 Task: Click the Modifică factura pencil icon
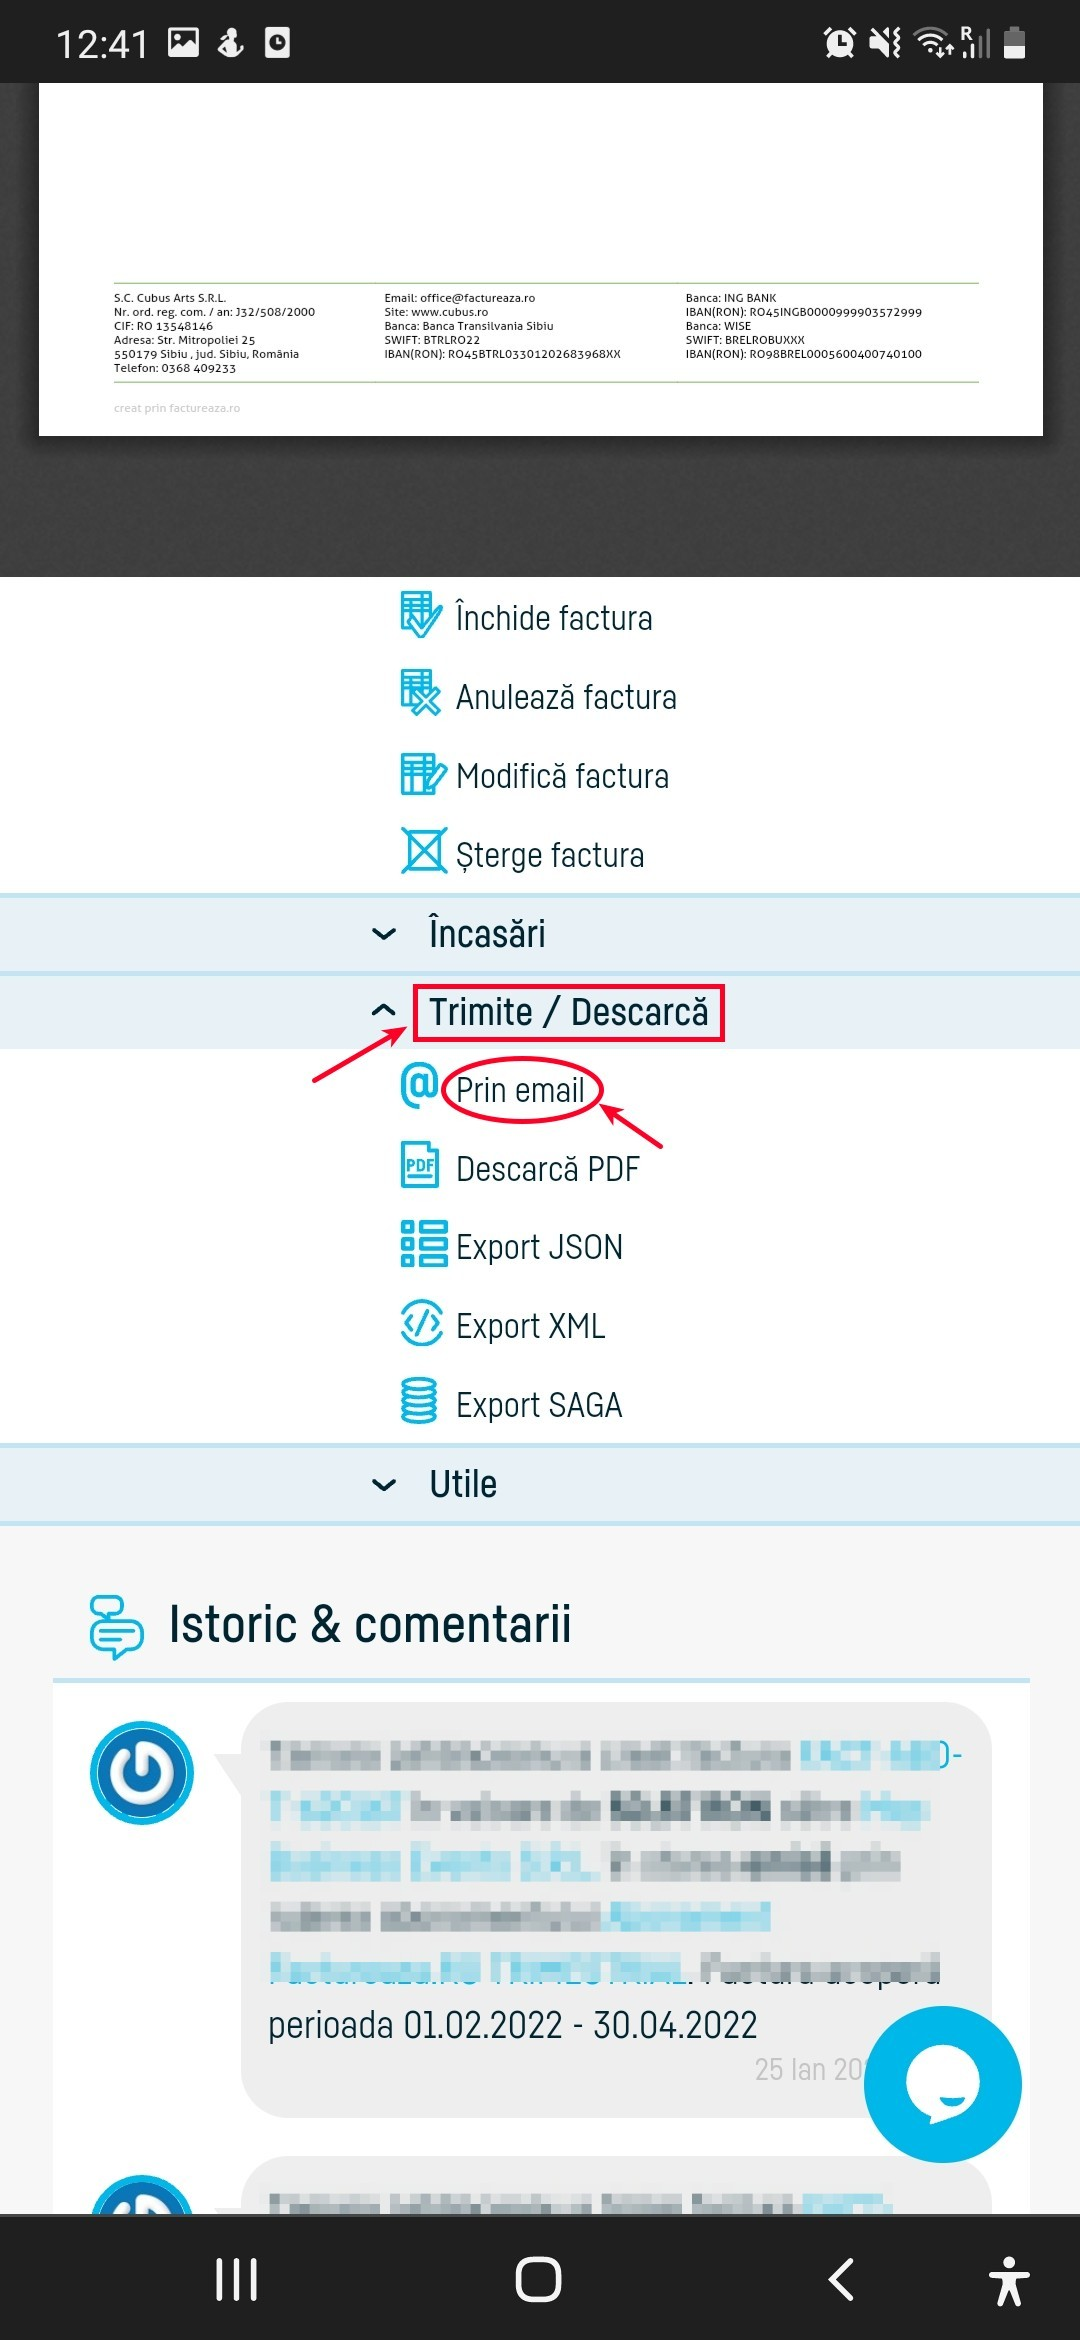point(422,774)
